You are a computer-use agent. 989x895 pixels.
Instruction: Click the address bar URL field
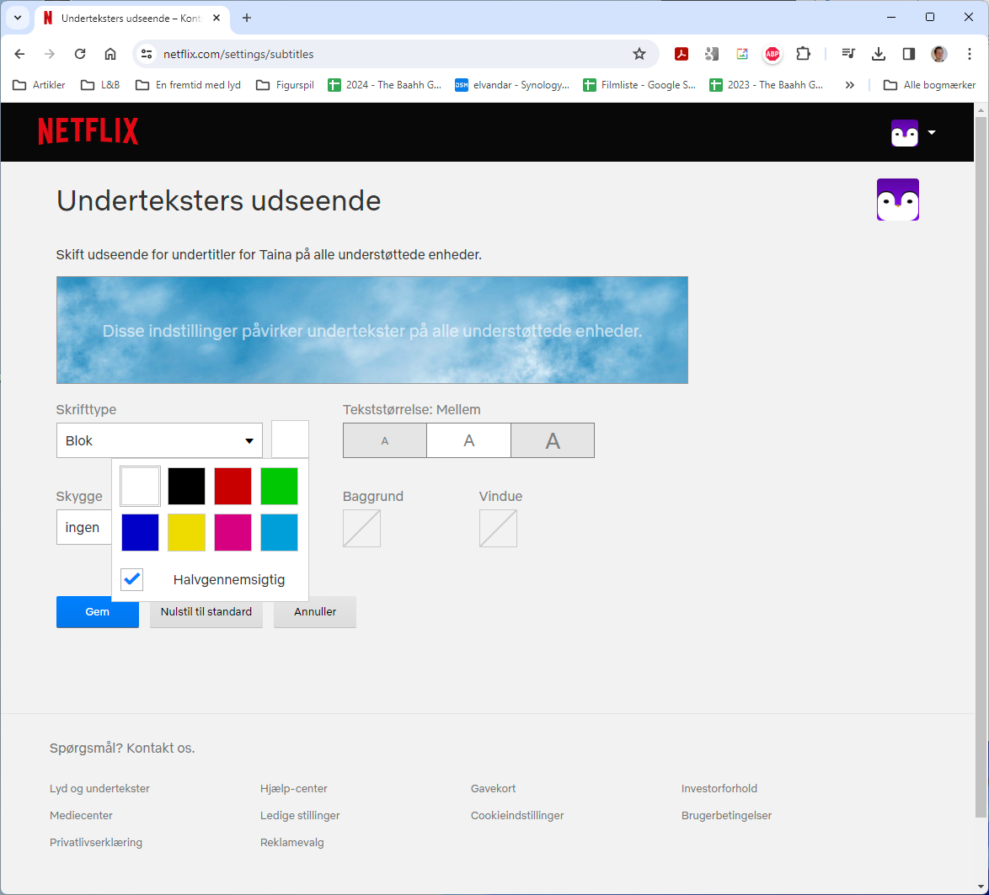pos(390,54)
